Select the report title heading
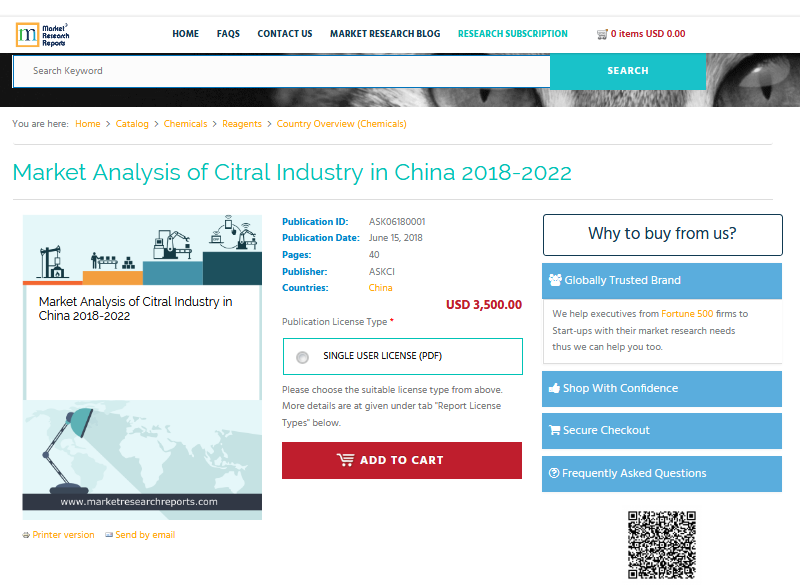This screenshot has height=588, width=800. coord(292,173)
